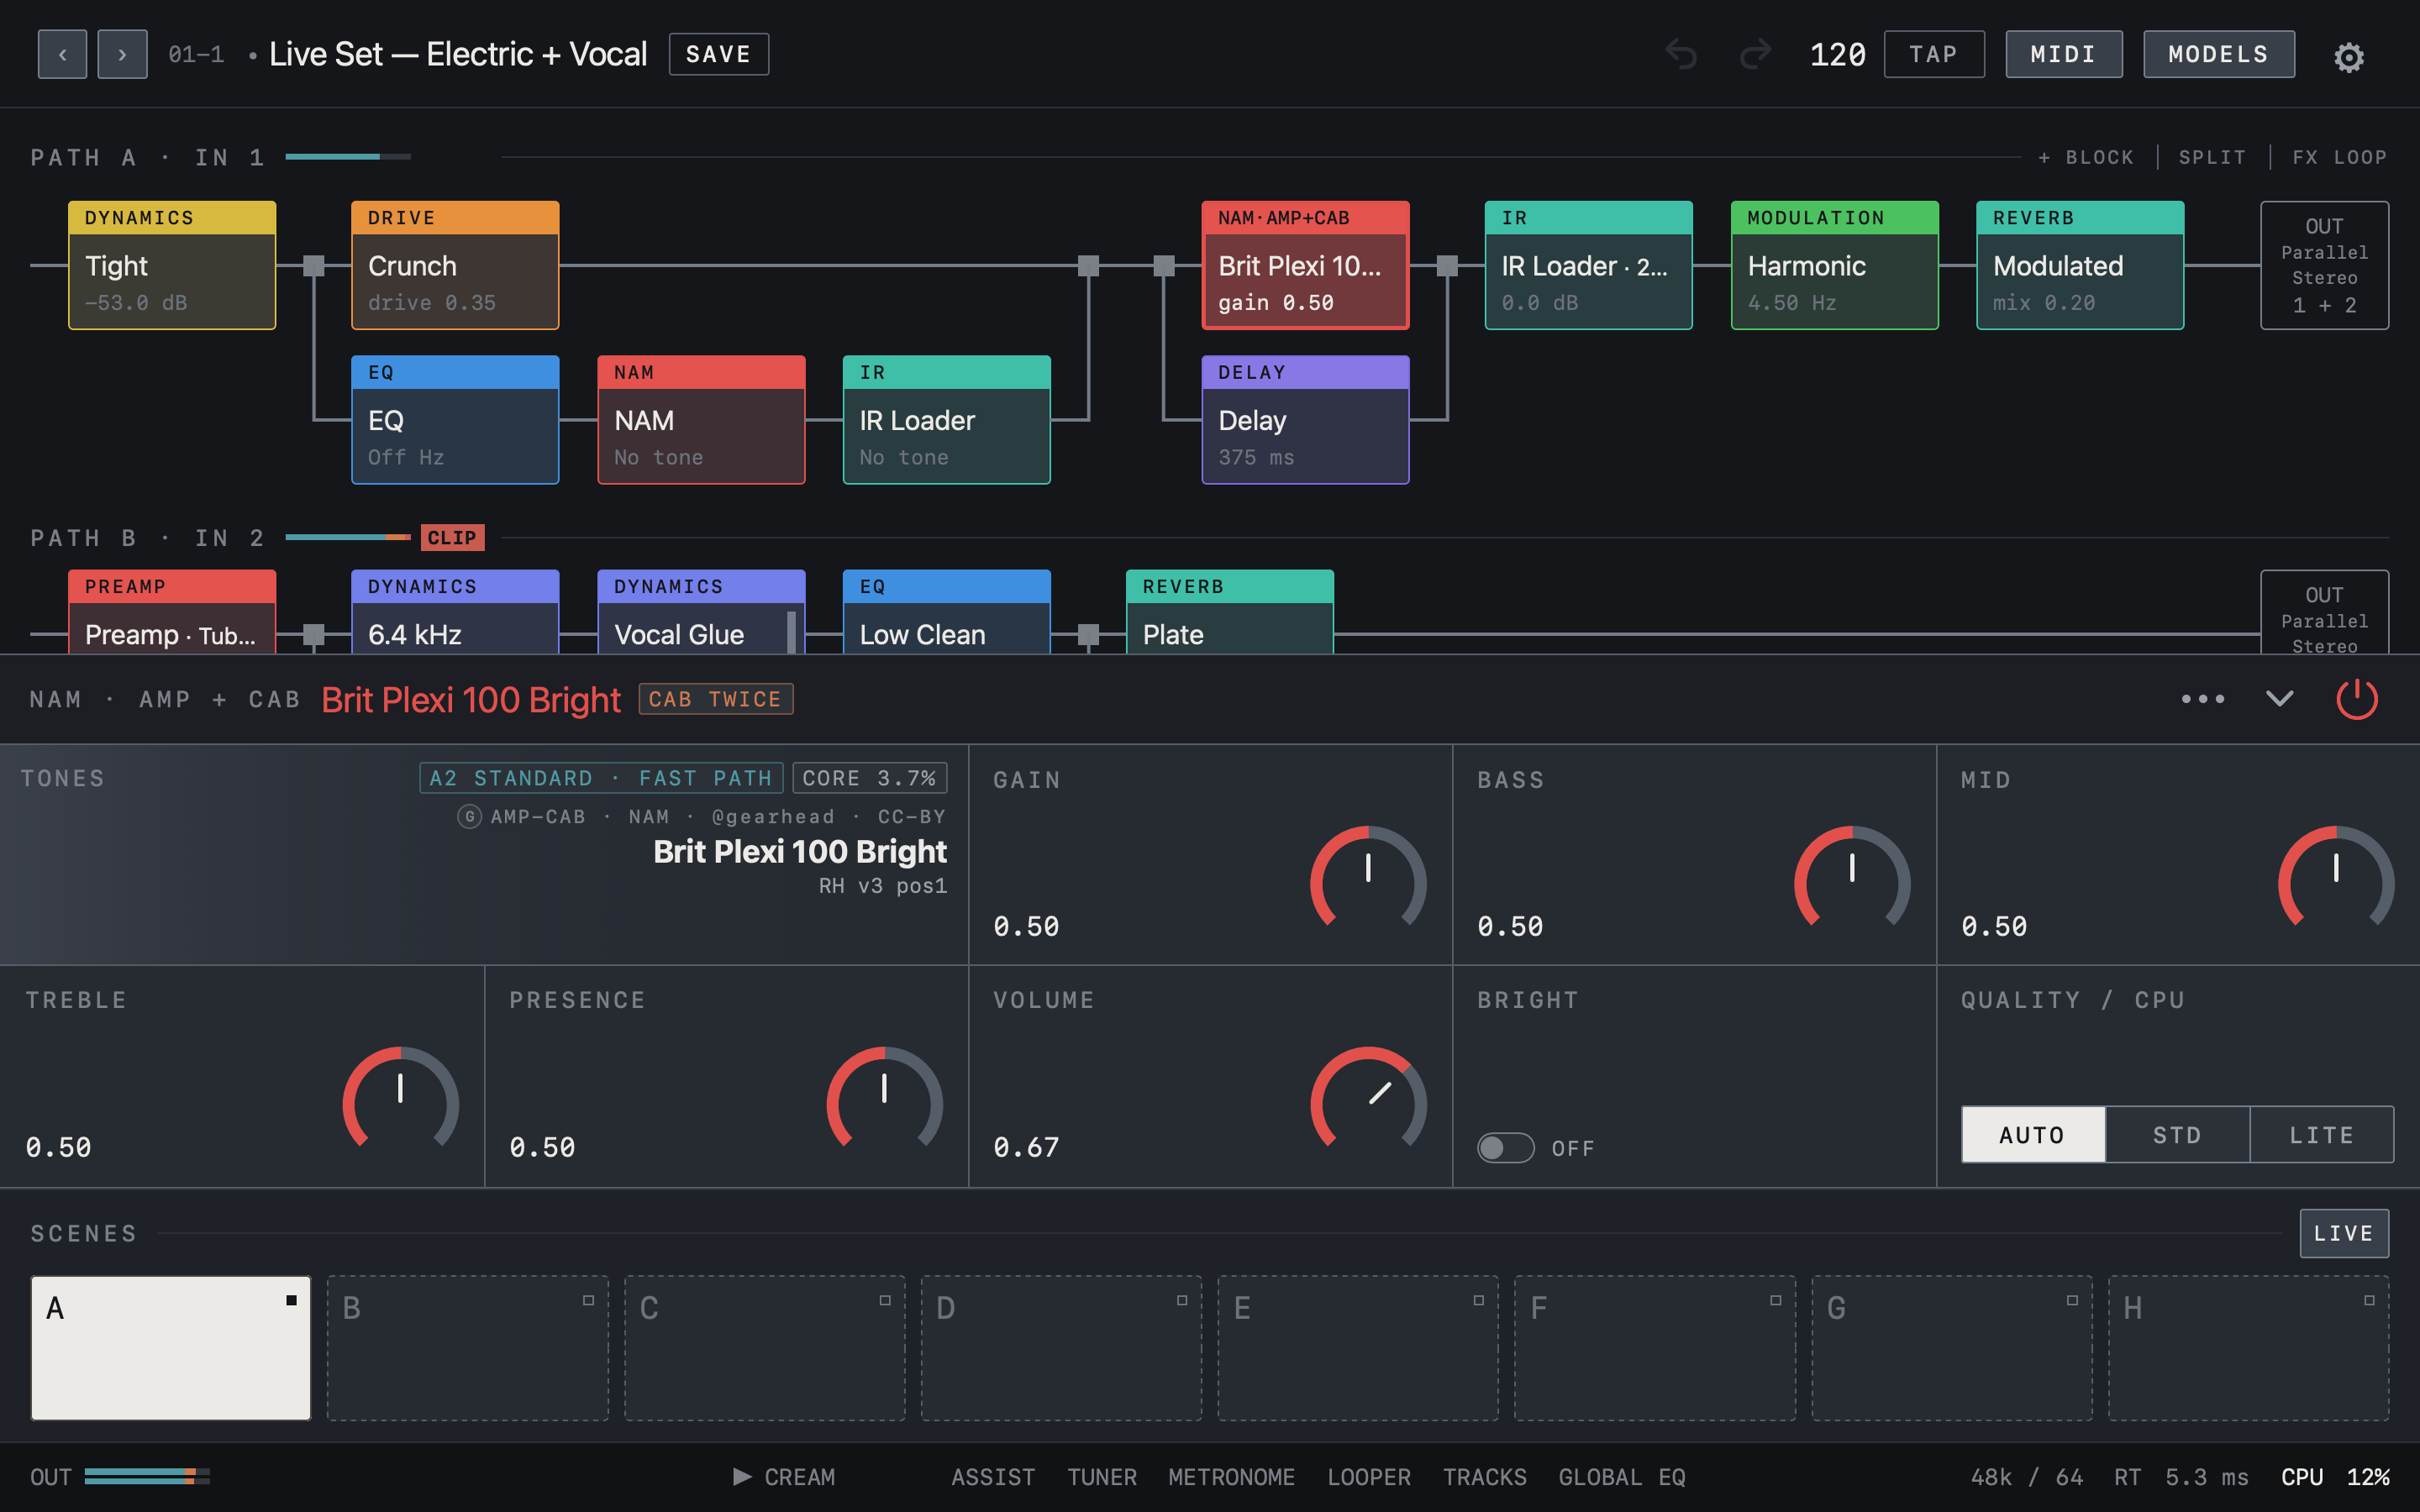
Task: Add a block with + BLOCK
Action: click(x=2085, y=157)
